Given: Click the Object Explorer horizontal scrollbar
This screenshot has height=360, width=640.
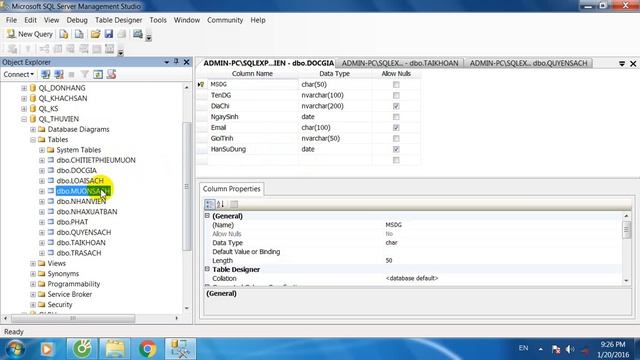Looking at the screenshot, I should [73, 318].
